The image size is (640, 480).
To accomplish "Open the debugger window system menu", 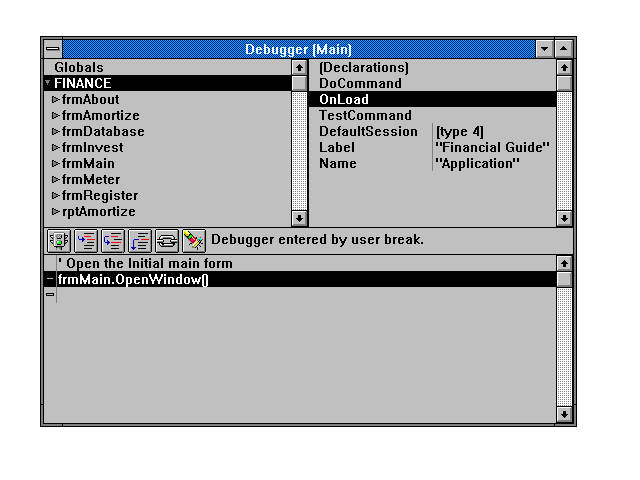I will click(52, 48).
